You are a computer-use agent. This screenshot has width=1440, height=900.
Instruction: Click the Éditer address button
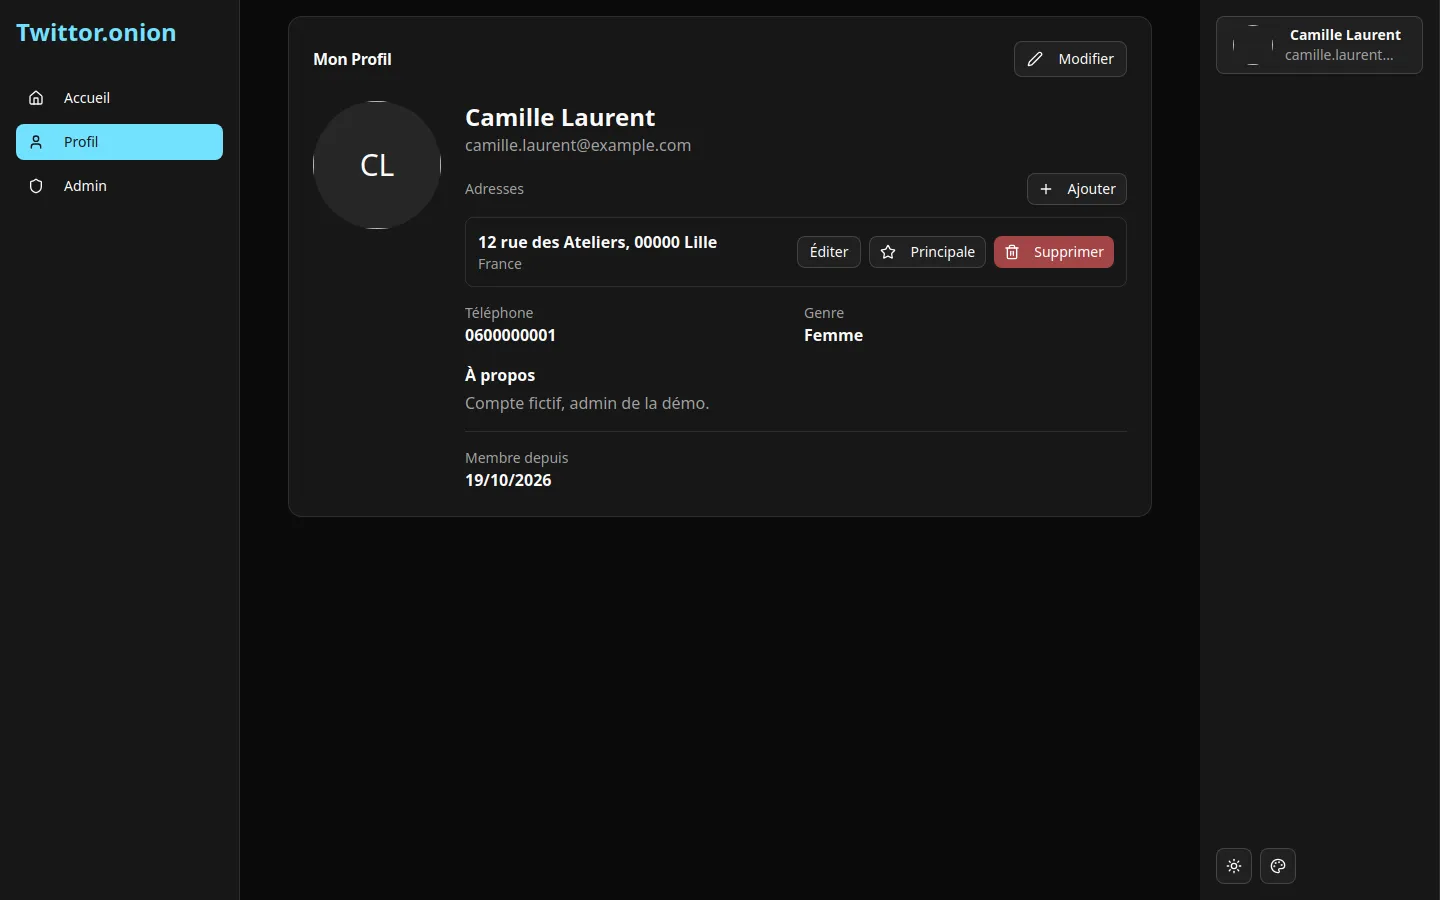[x=829, y=252]
